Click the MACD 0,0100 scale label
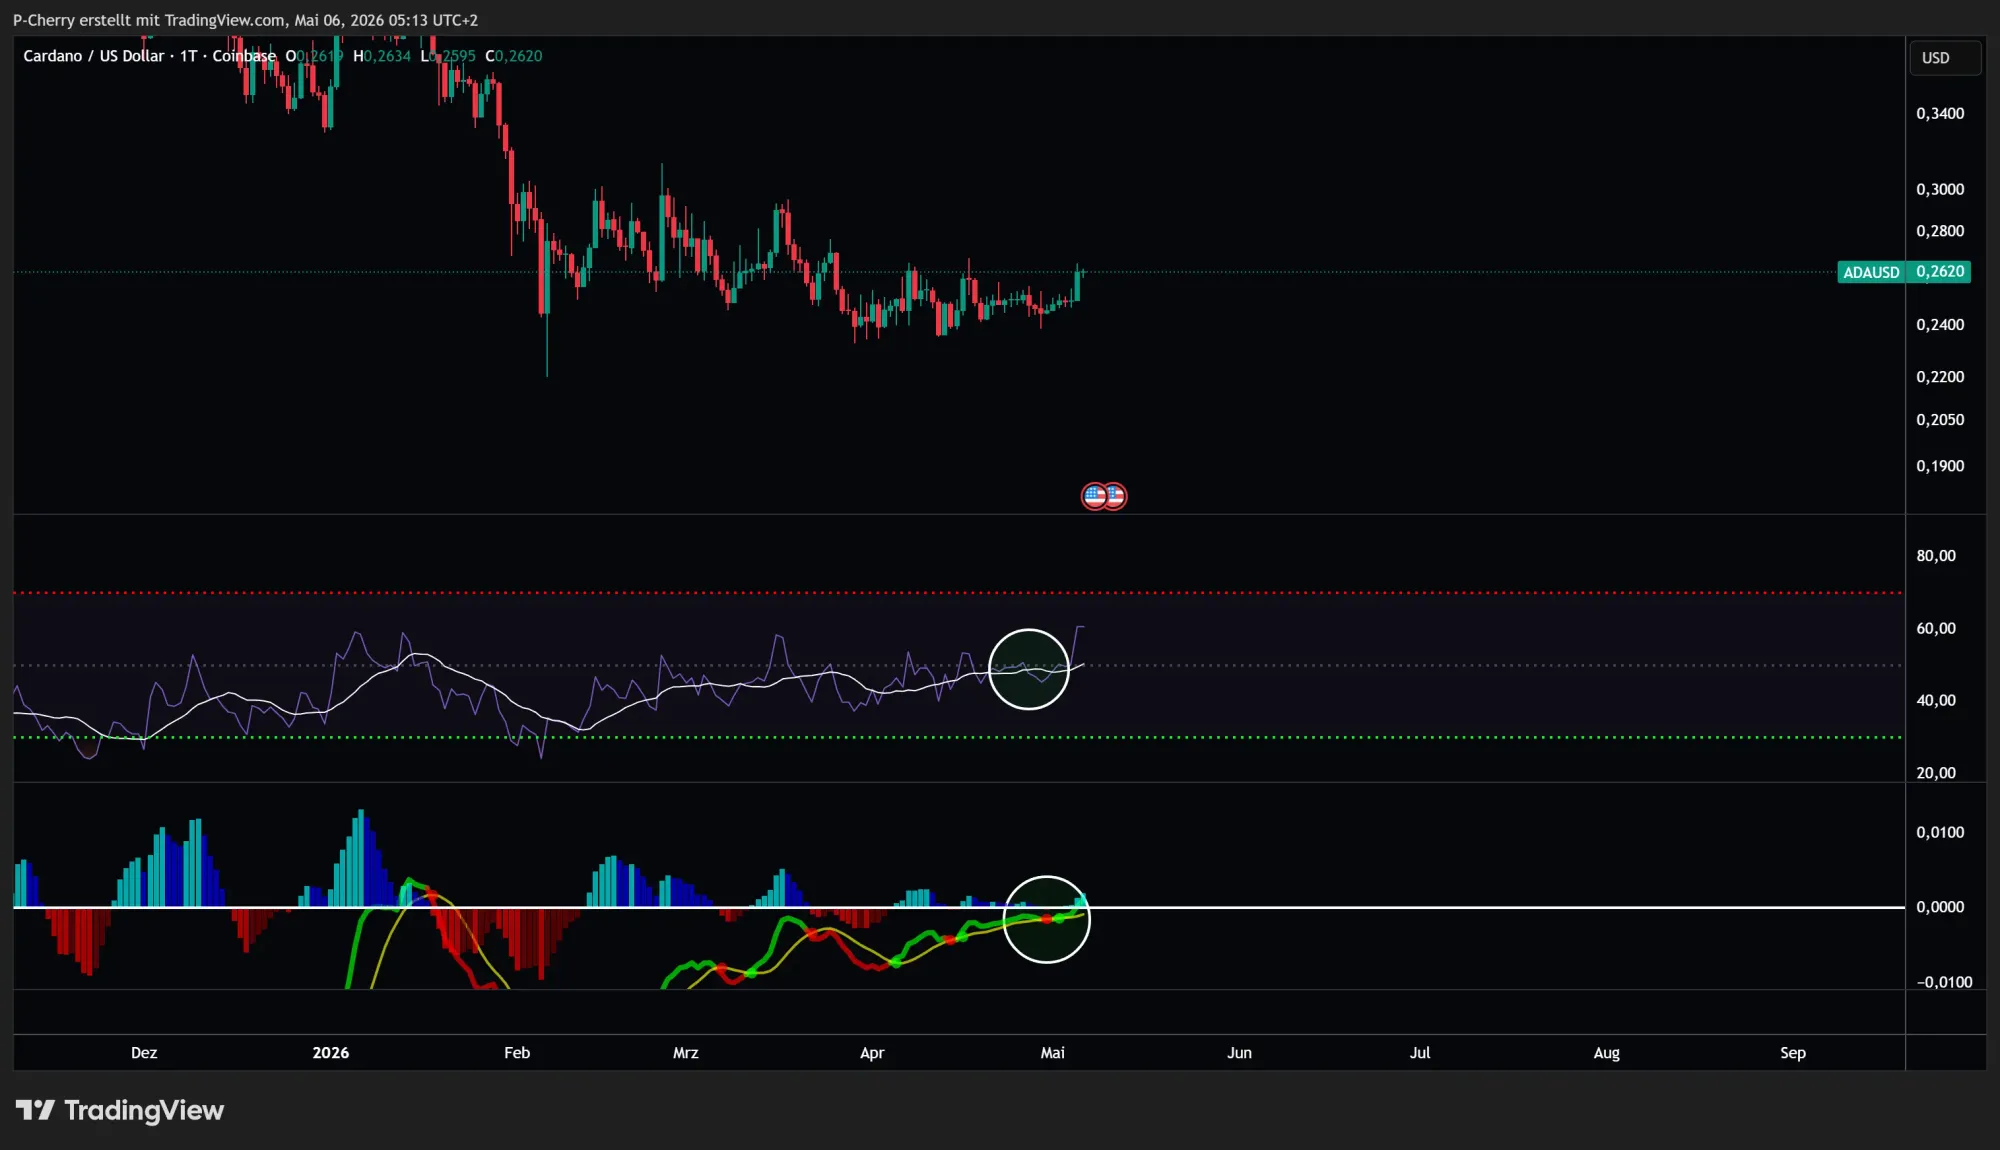Image resolution: width=2000 pixels, height=1150 pixels. pos(1940,833)
